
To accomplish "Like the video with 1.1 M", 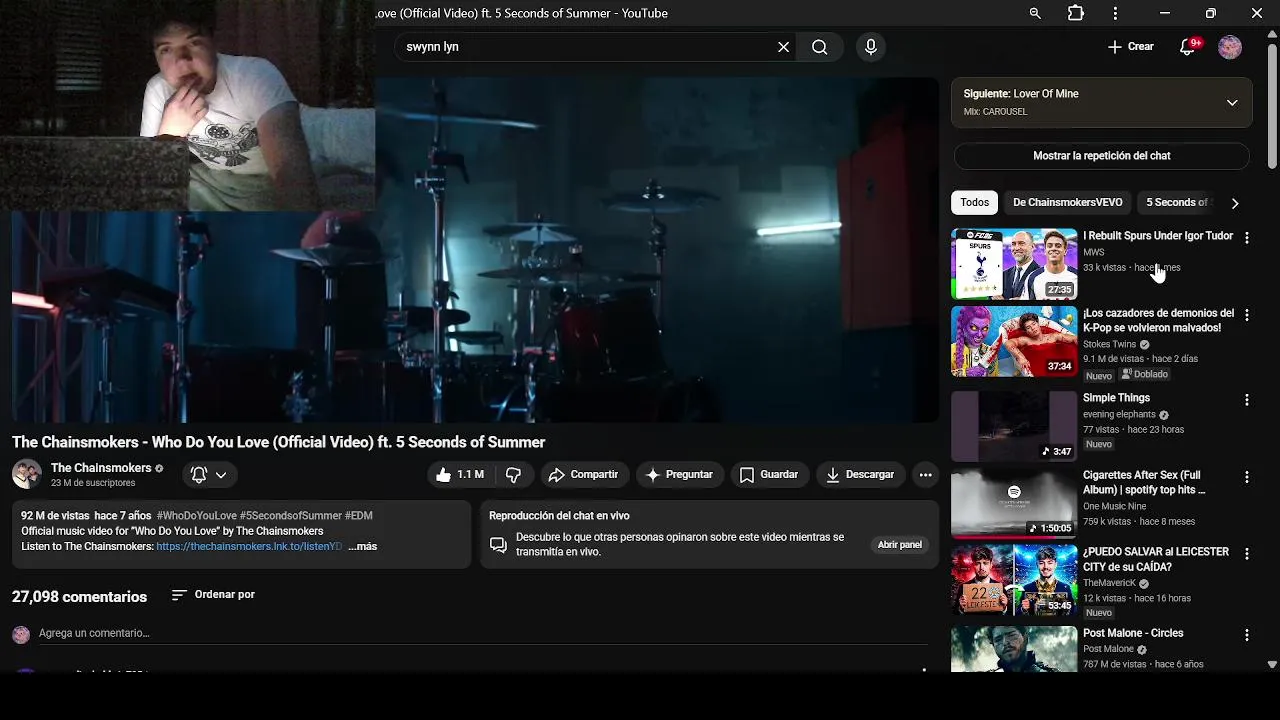I will pos(459,475).
